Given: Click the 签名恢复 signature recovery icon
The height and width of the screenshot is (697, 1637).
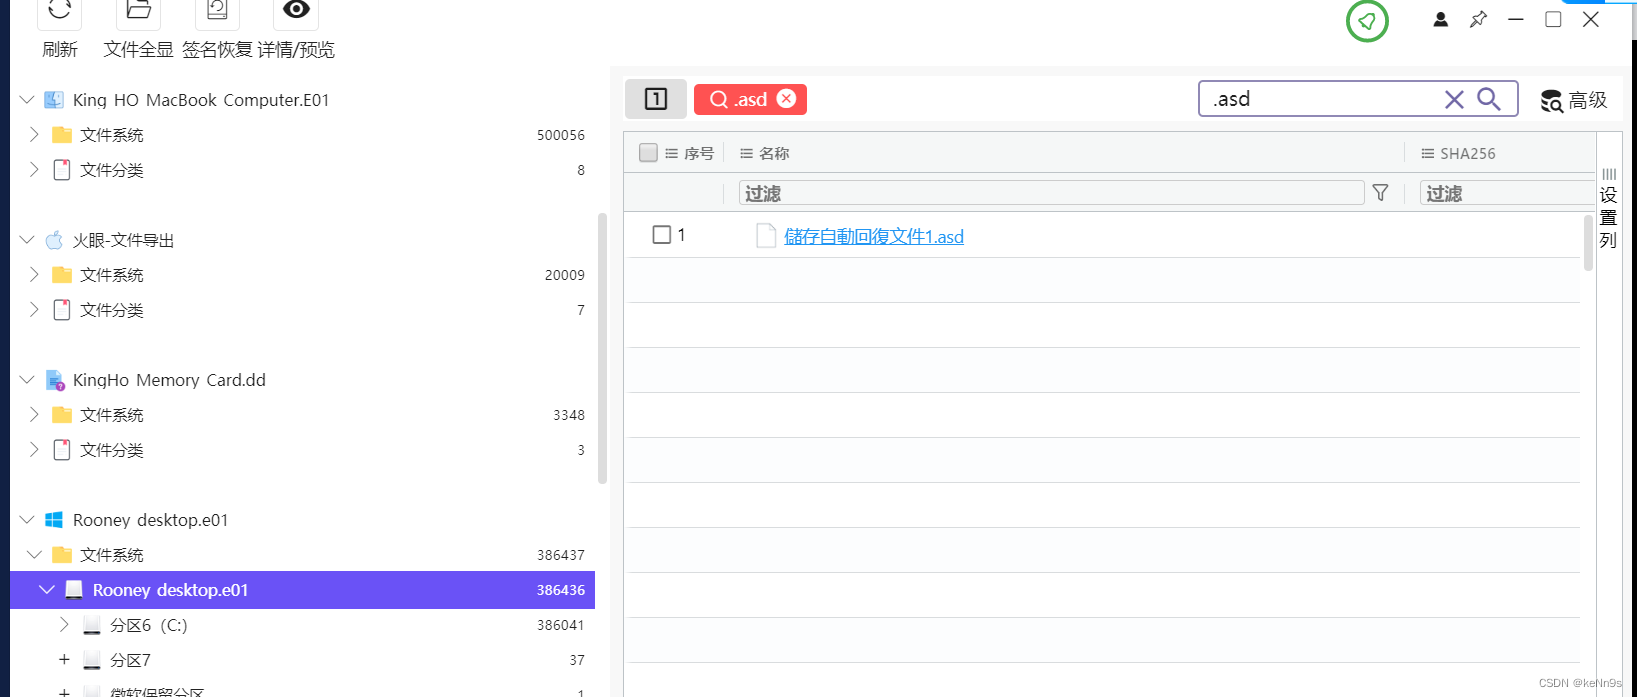Looking at the screenshot, I should (217, 12).
